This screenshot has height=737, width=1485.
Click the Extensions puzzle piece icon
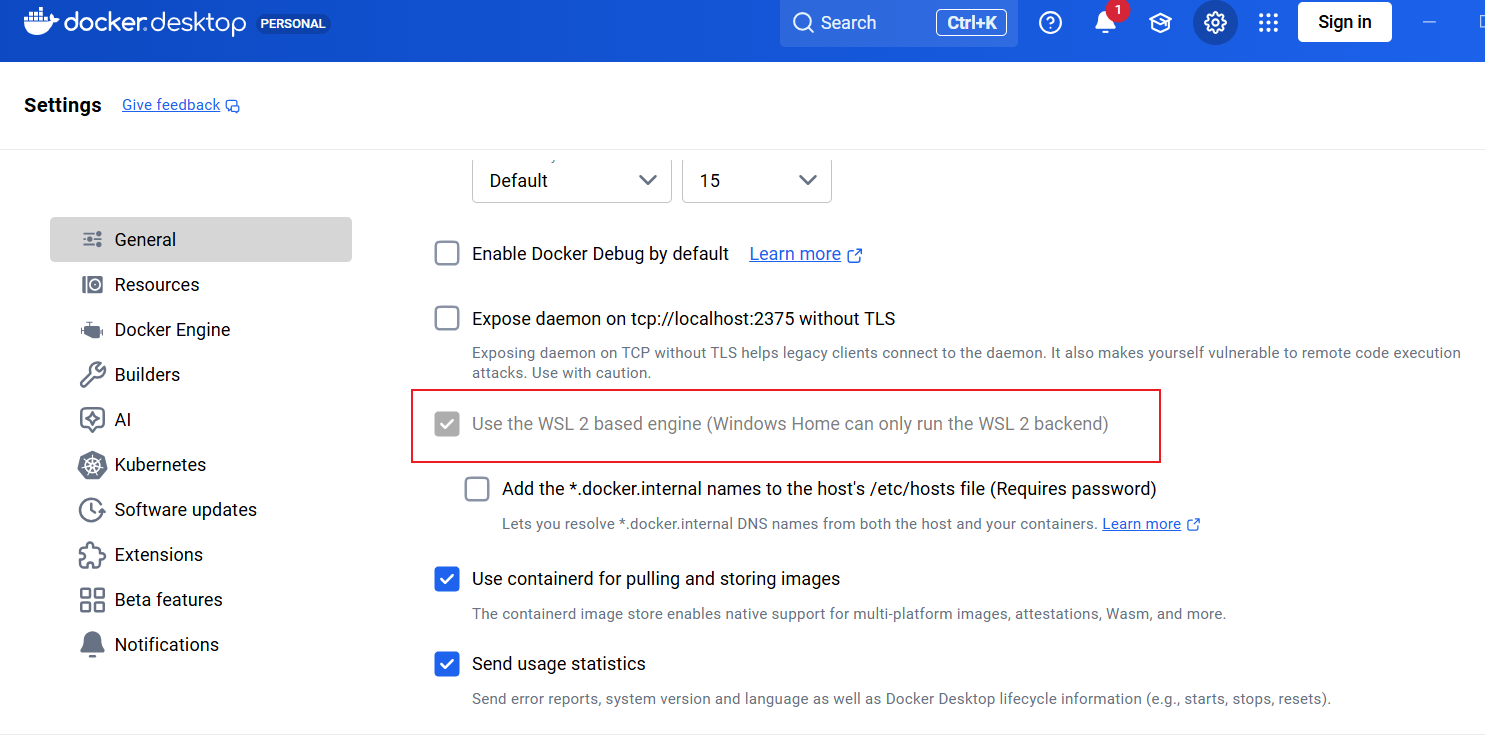(x=92, y=555)
